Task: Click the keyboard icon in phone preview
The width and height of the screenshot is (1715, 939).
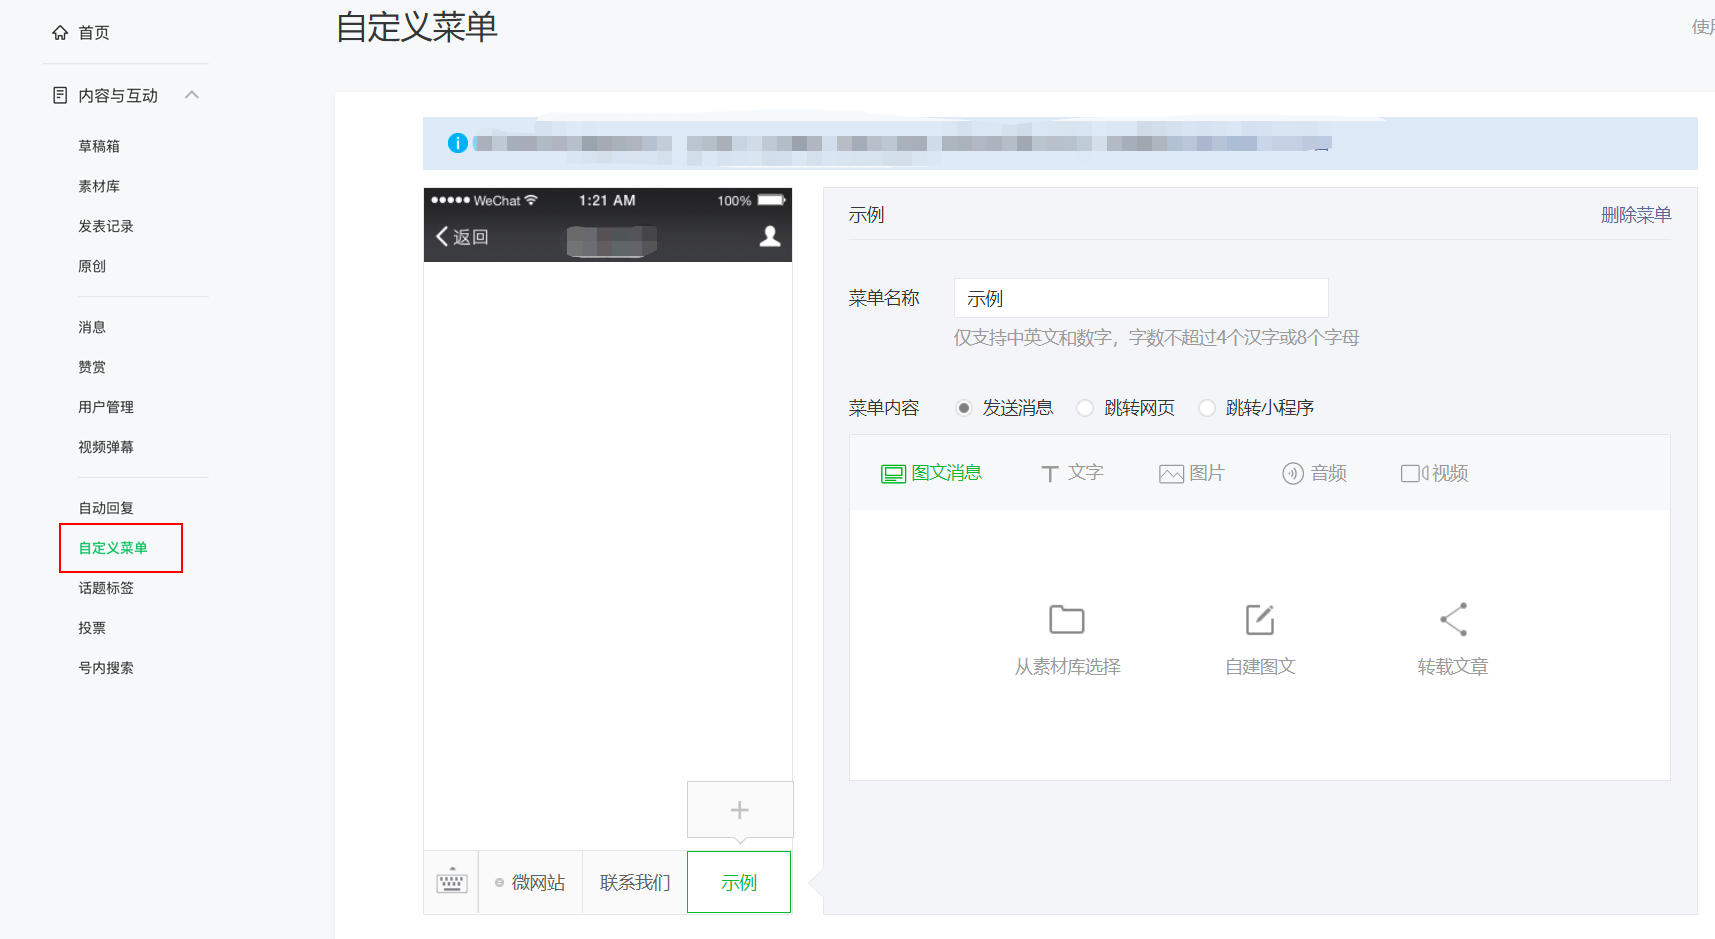Action: tap(451, 882)
